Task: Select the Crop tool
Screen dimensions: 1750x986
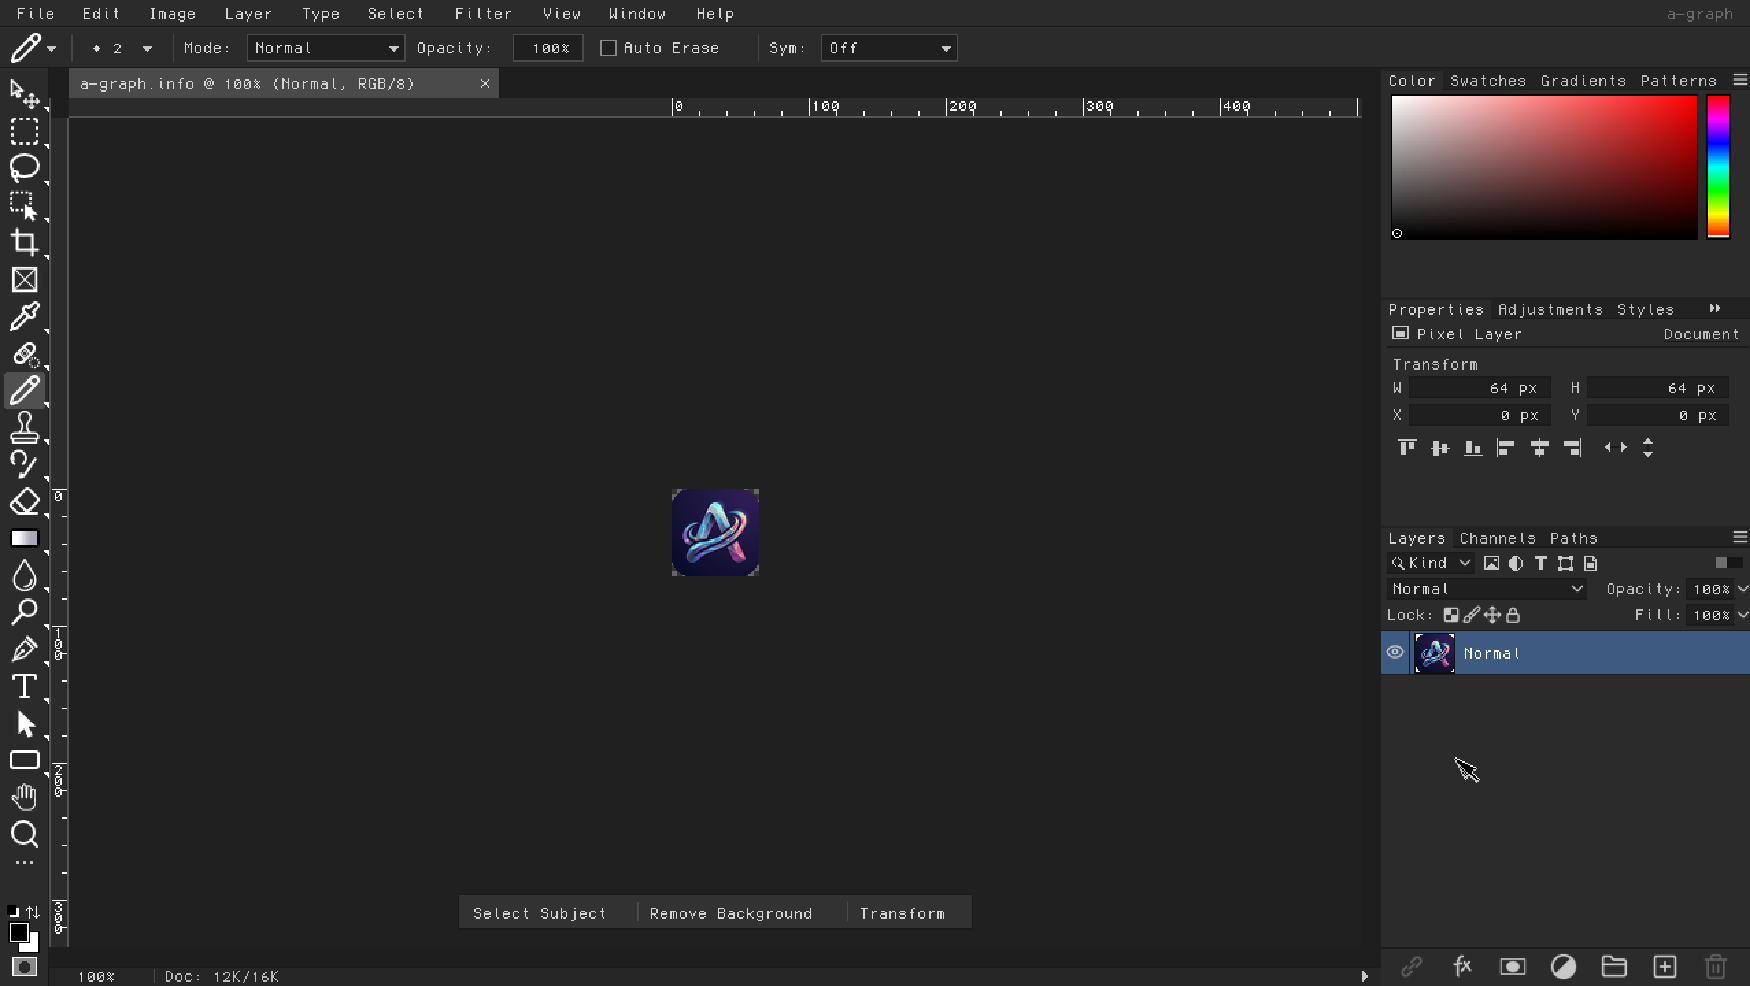Action: pos(24,242)
